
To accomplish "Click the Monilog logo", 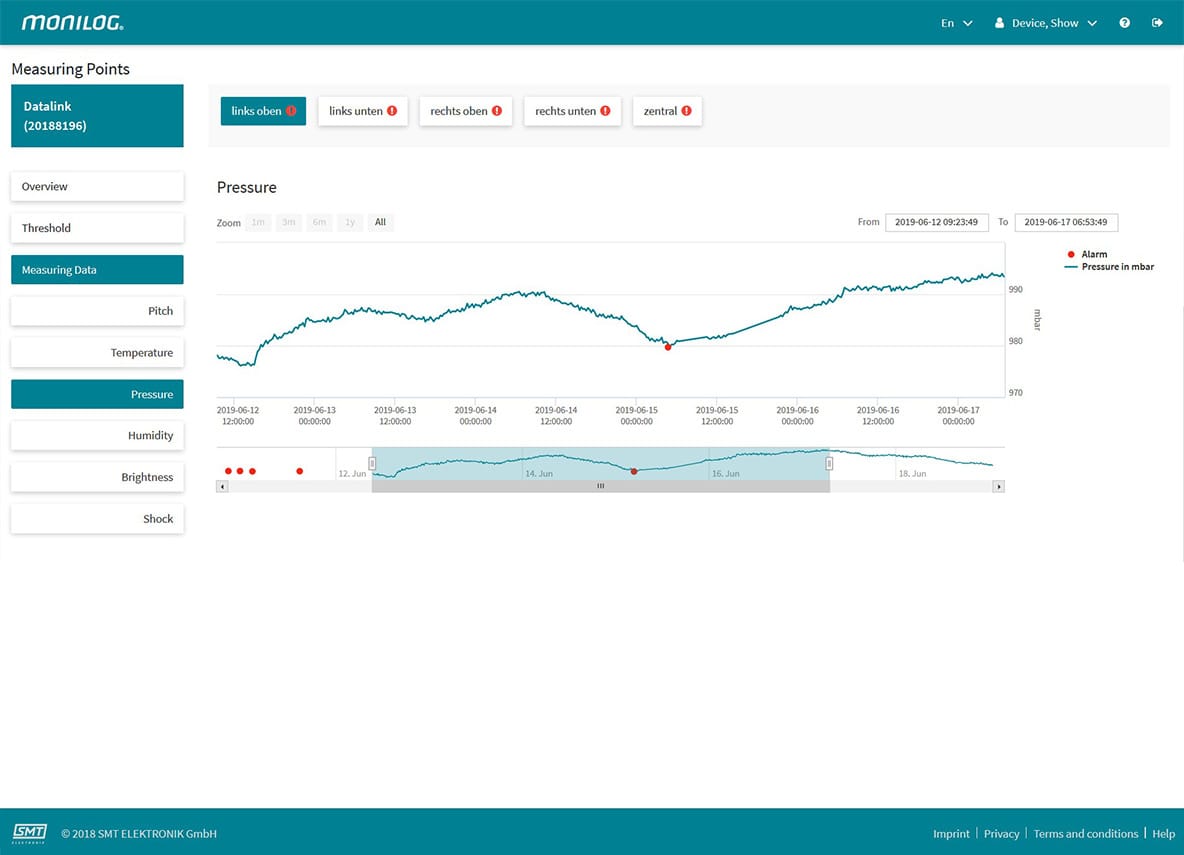I will pyautogui.click(x=73, y=23).
